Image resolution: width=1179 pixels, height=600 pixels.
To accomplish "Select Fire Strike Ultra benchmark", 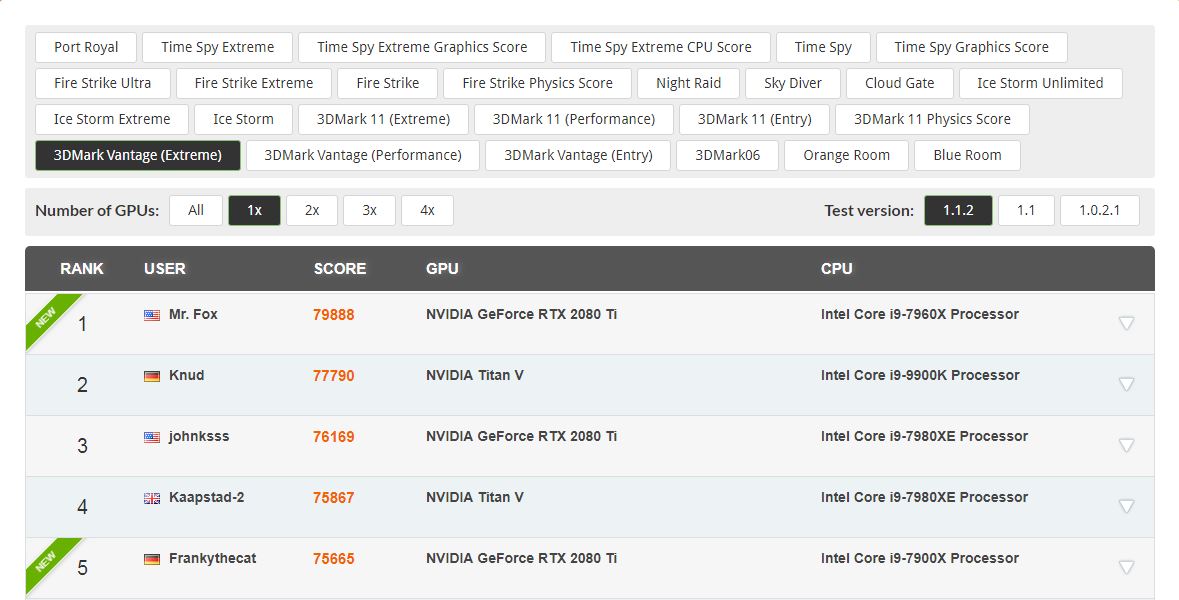I will (x=102, y=83).
